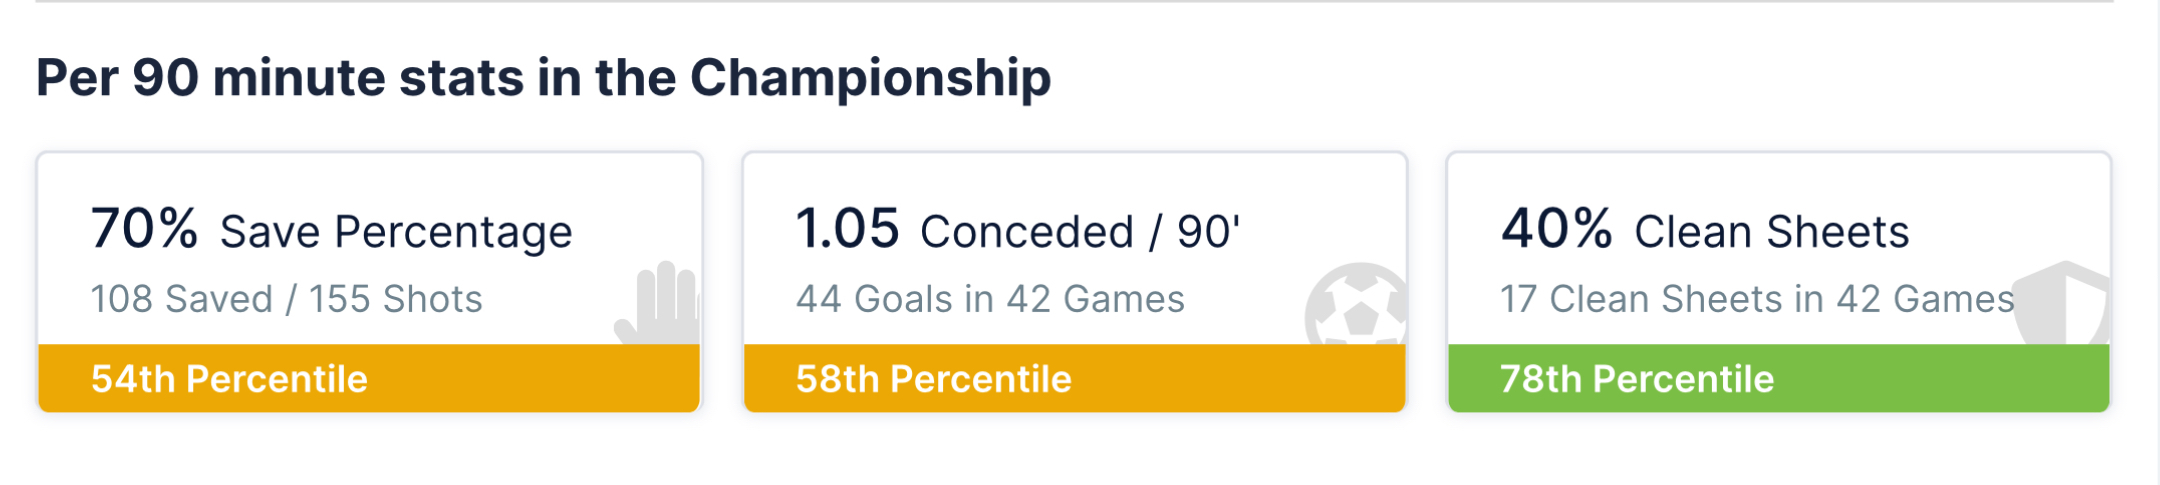Viewport: 2160px width, 485px height.
Task: Click the shield icon on Clean Sheets card
Action: tap(2062, 303)
